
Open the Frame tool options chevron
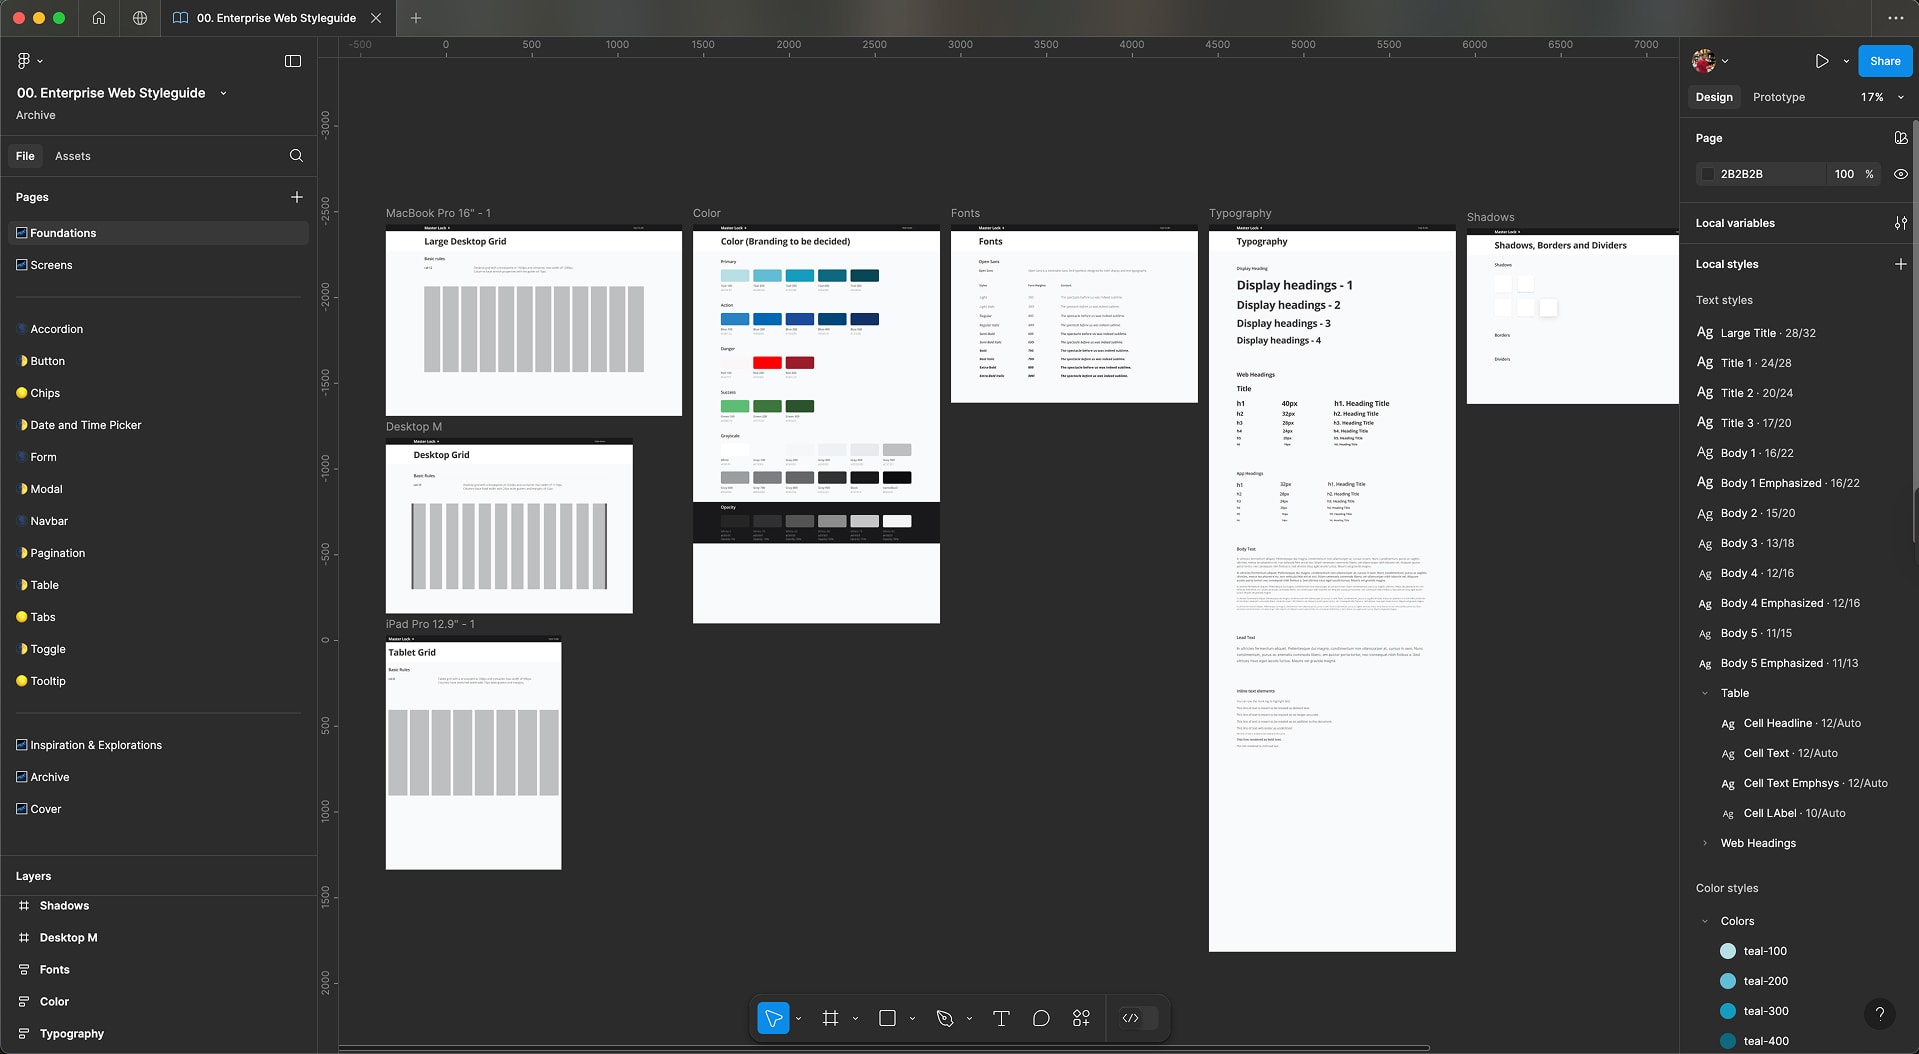click(855, 1019)
